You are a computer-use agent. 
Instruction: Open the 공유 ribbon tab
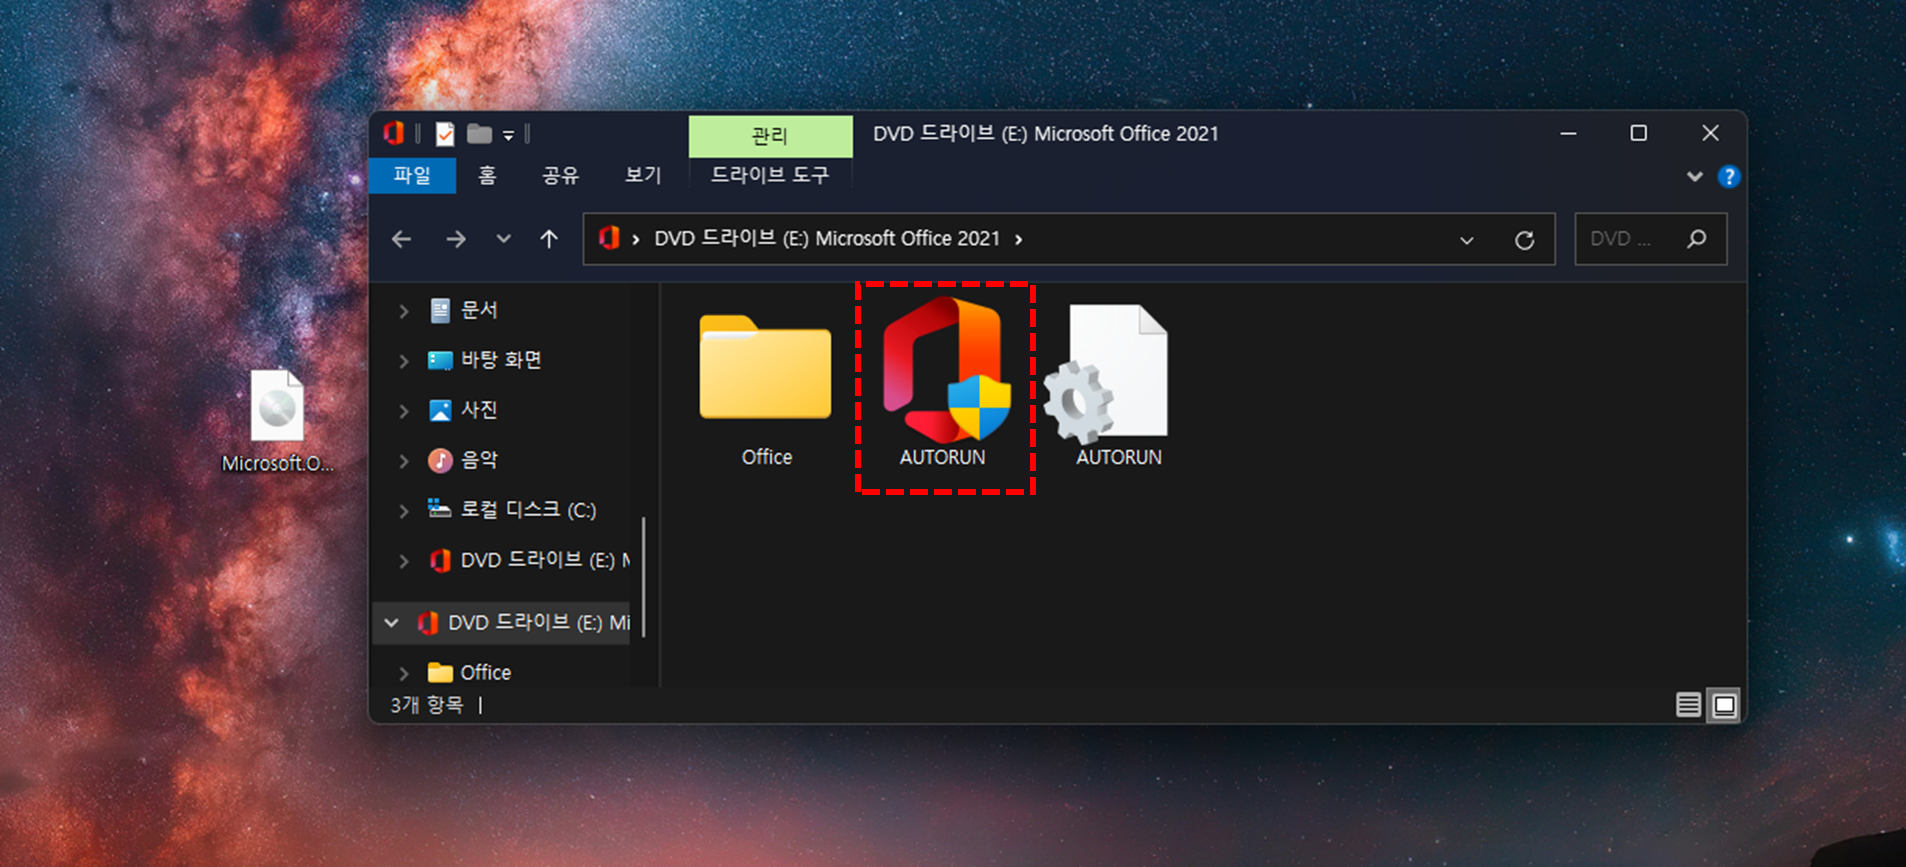(560, 175)
